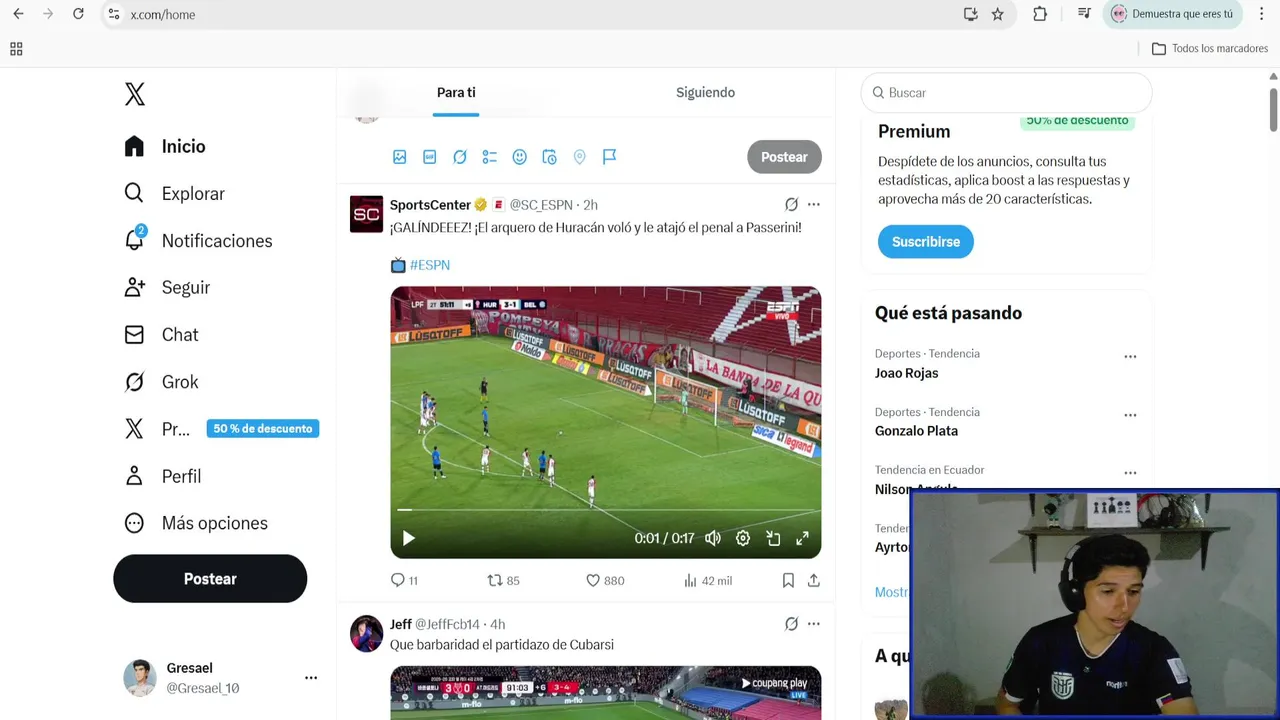
Task: Open browser media control icon
Action: coord(1084,14)
